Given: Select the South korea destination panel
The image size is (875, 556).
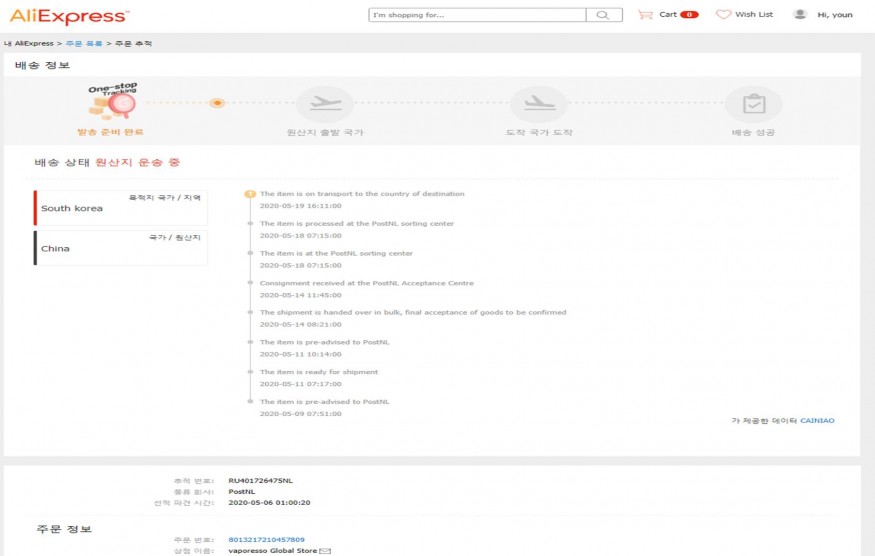Looking at the screenshot, I should click(120, 208).
